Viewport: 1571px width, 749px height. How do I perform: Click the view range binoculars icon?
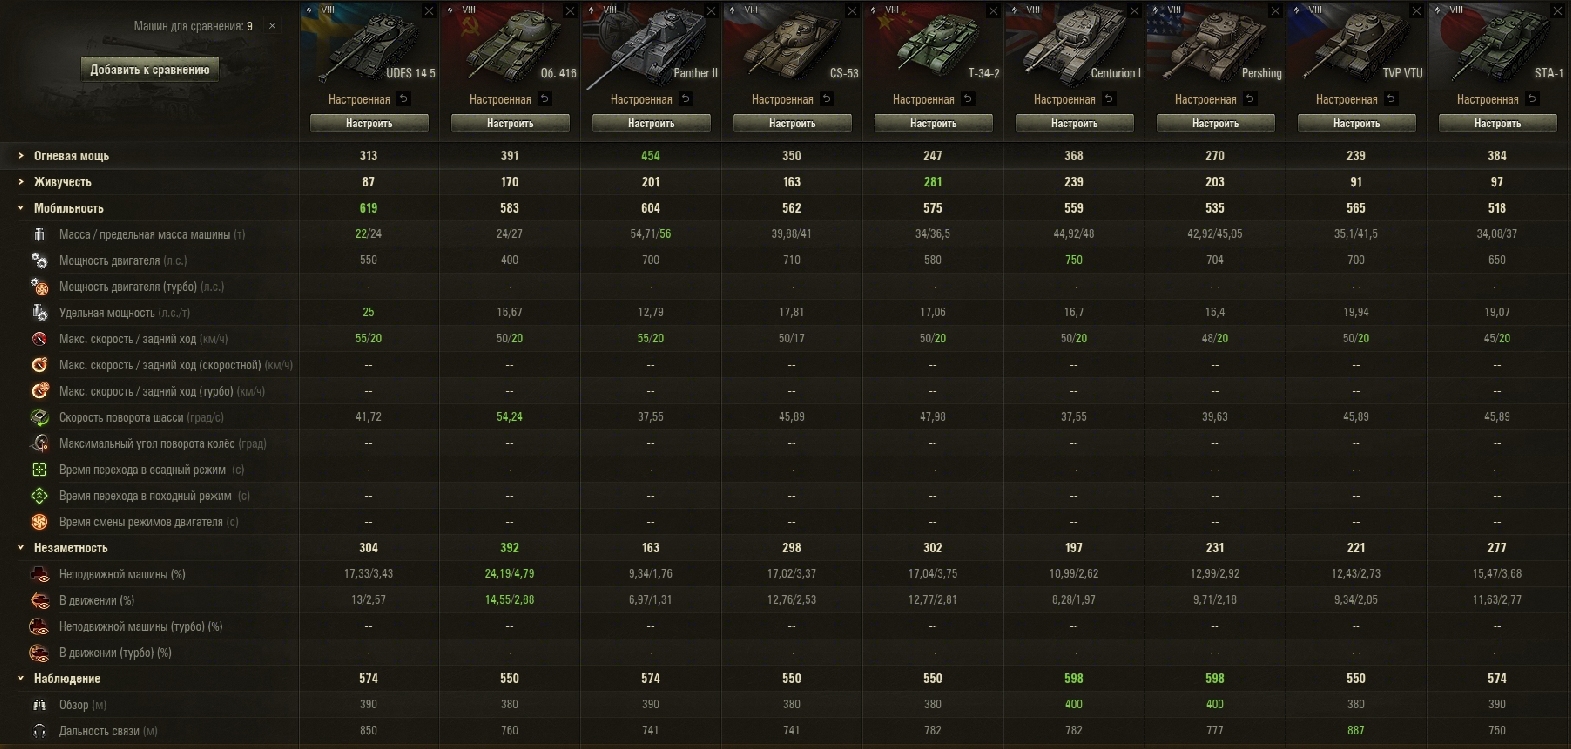click(x=39, y=705)
